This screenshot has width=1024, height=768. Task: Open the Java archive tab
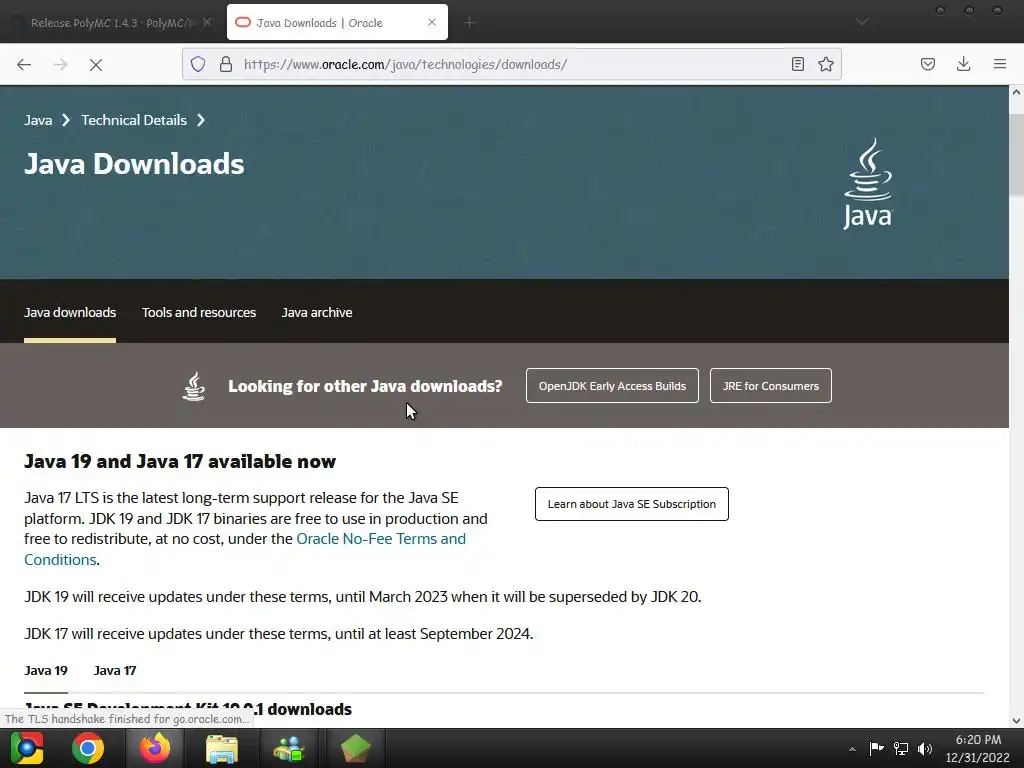[317, 312]
